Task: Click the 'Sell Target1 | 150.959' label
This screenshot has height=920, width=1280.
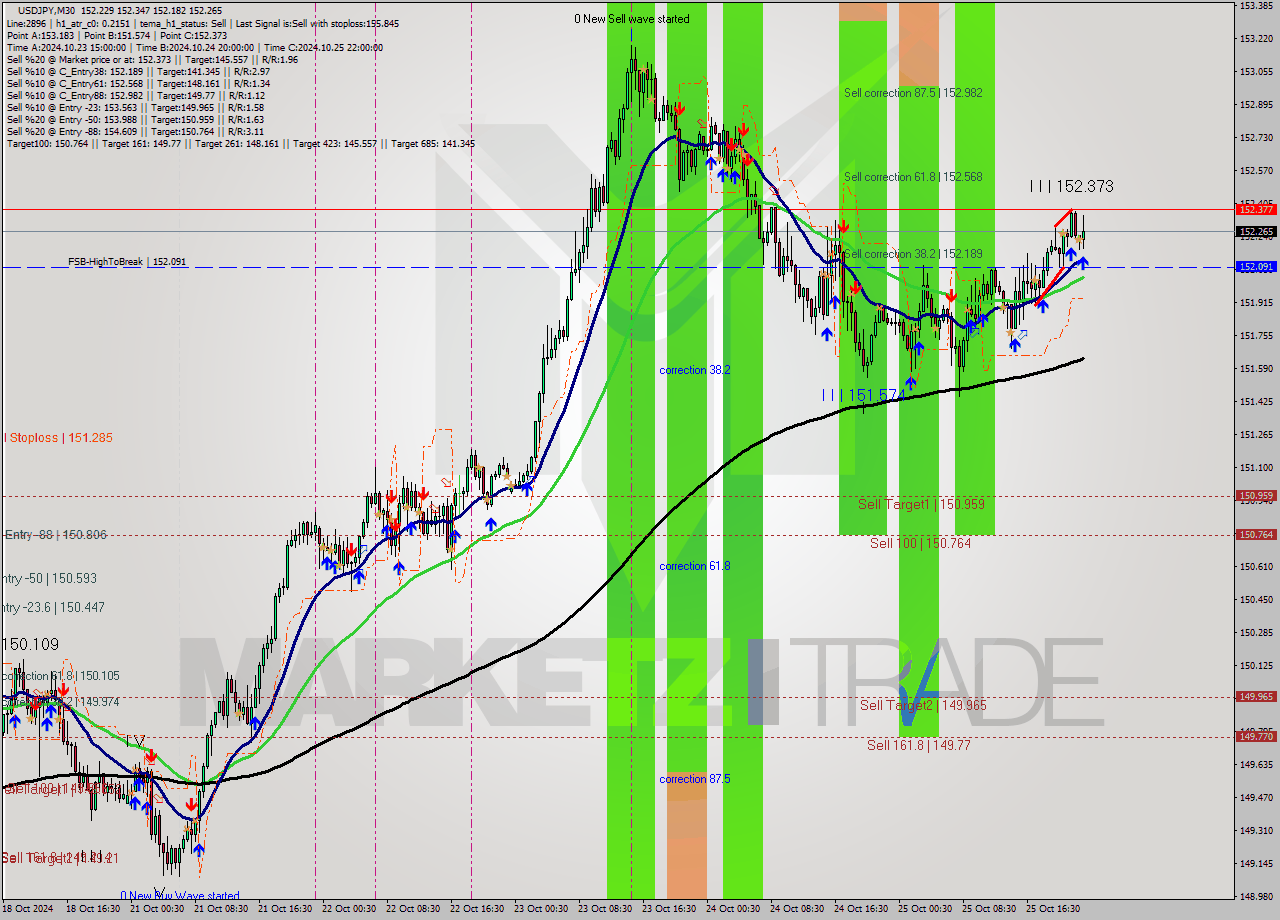Action: point(921,504)
